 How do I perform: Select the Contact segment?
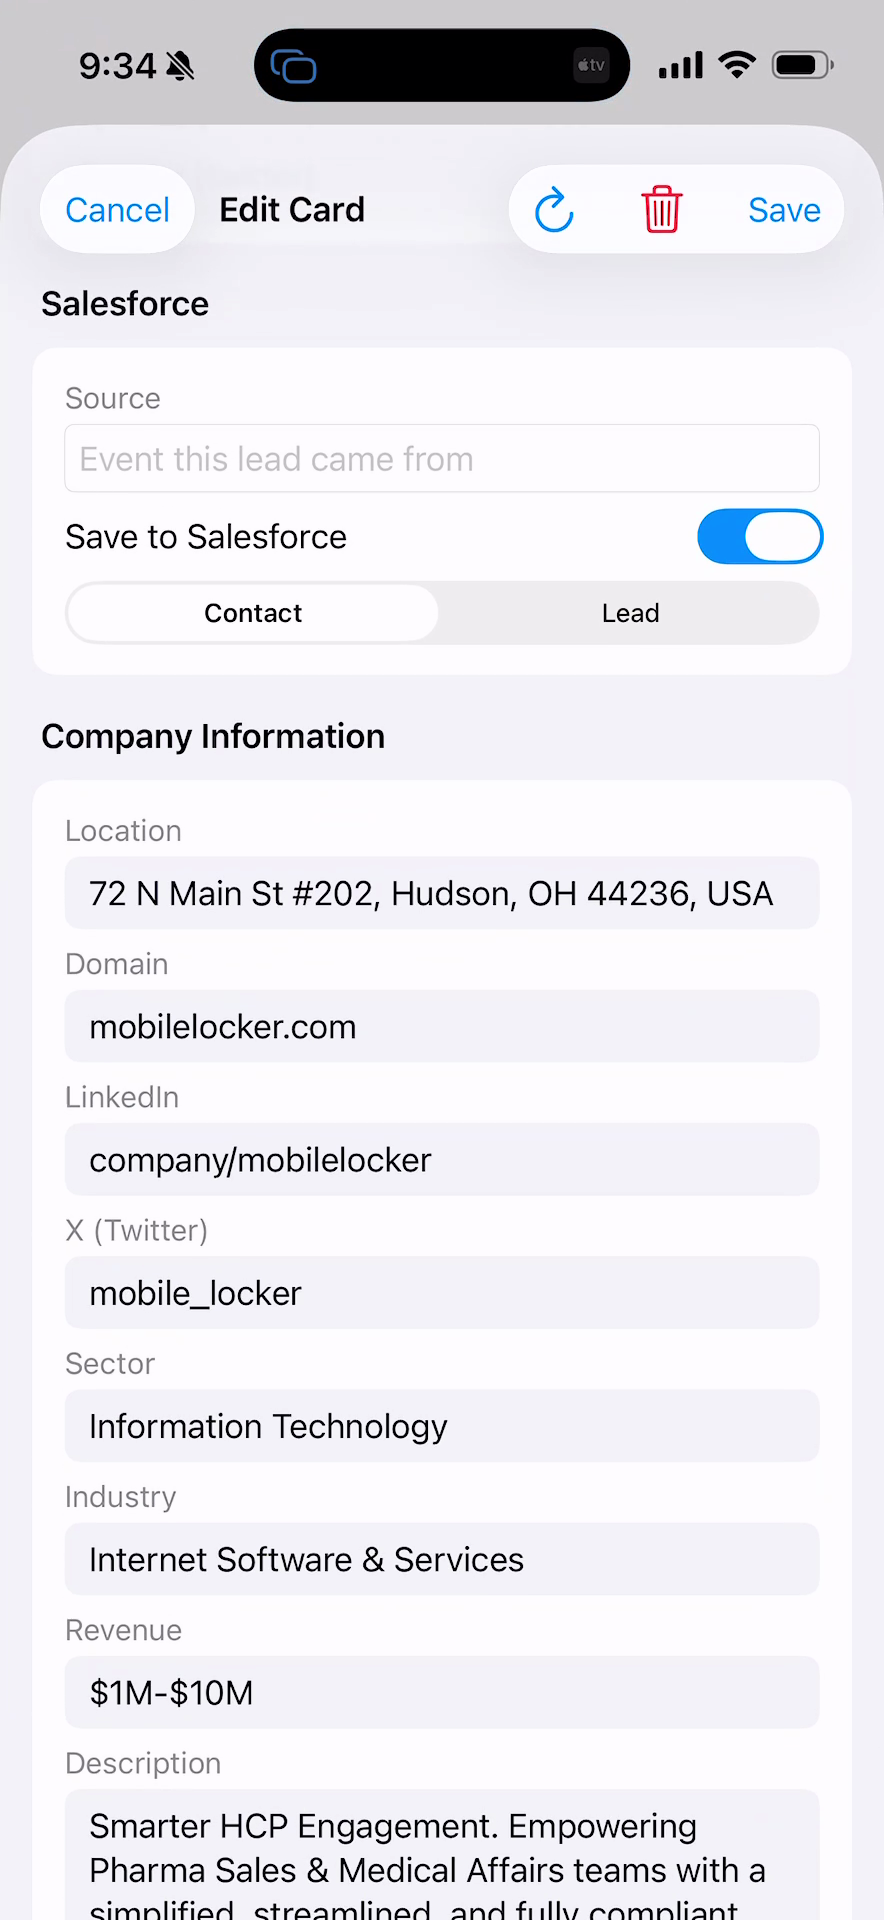pyautogui.click(x=253, y=613)
